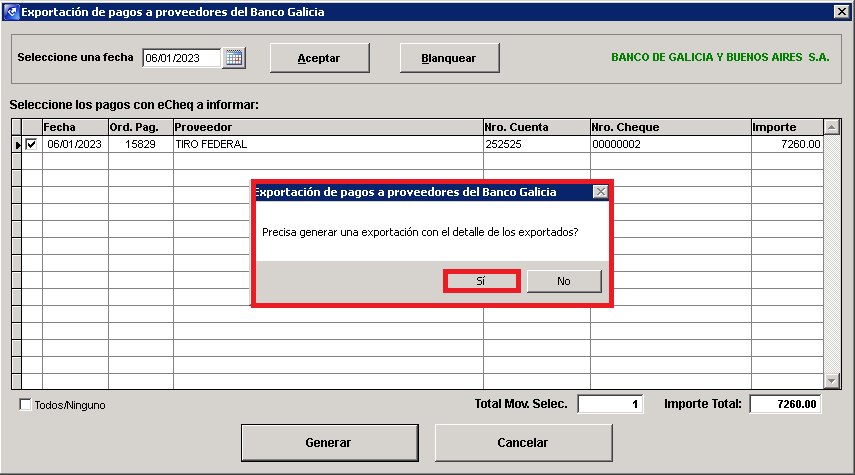Select the TIRO FEDERAL provider cell
The image size is (855, 475).
(328, 144)
